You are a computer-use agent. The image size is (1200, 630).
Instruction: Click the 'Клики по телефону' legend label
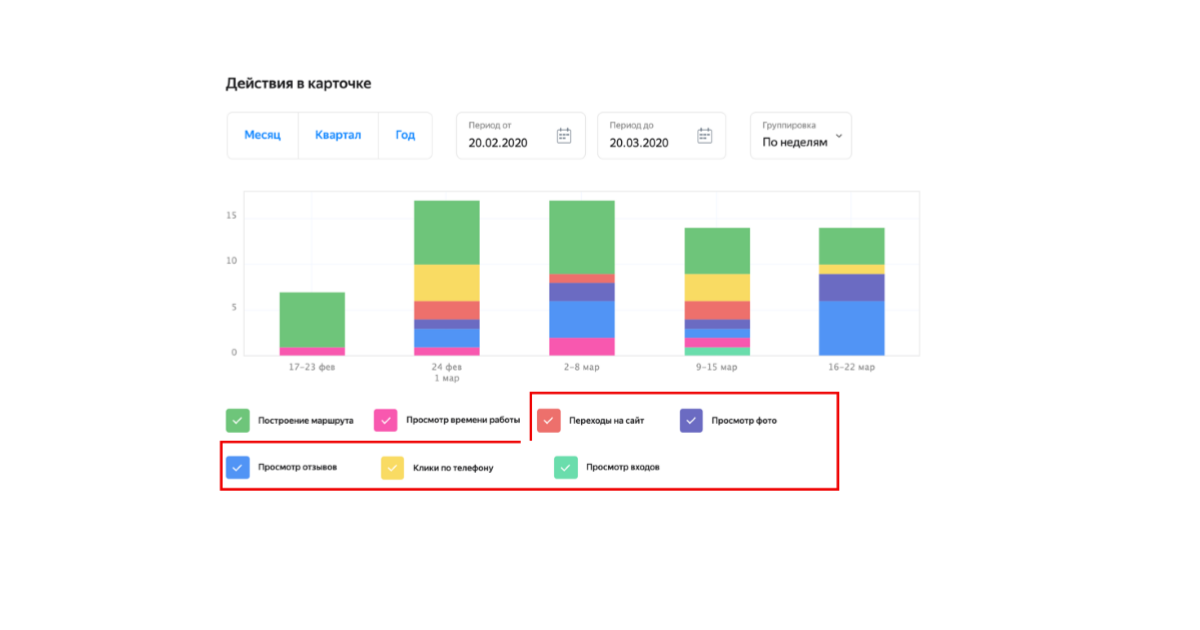click(453, 468)
